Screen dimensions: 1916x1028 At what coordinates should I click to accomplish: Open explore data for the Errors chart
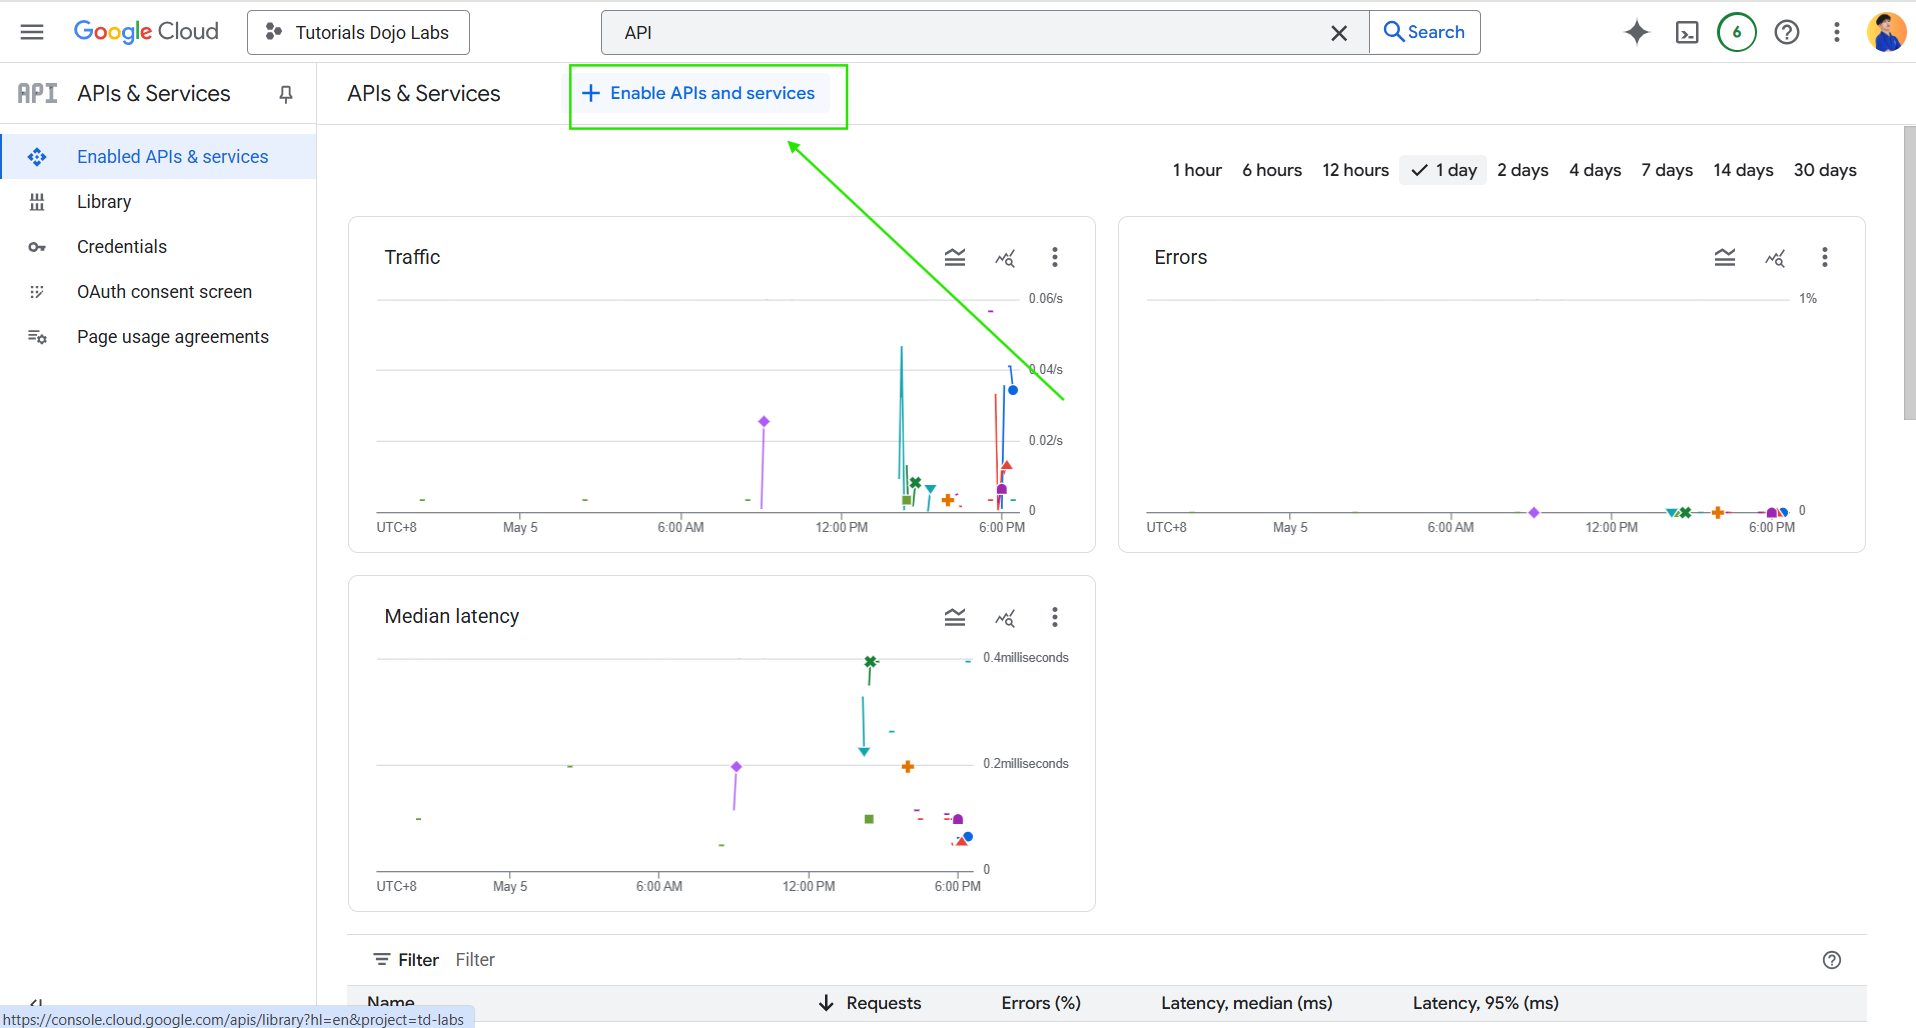point(1775,258)
